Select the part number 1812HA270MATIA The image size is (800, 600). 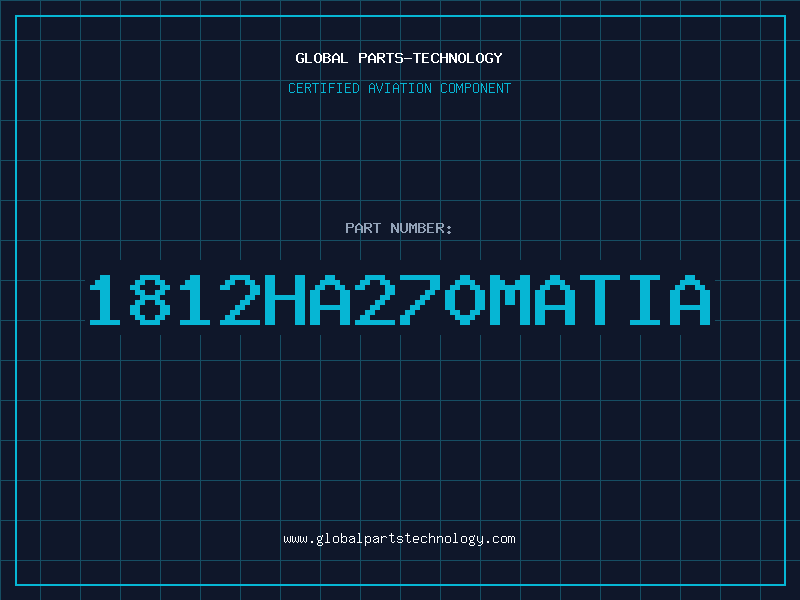tap(400, 300)
